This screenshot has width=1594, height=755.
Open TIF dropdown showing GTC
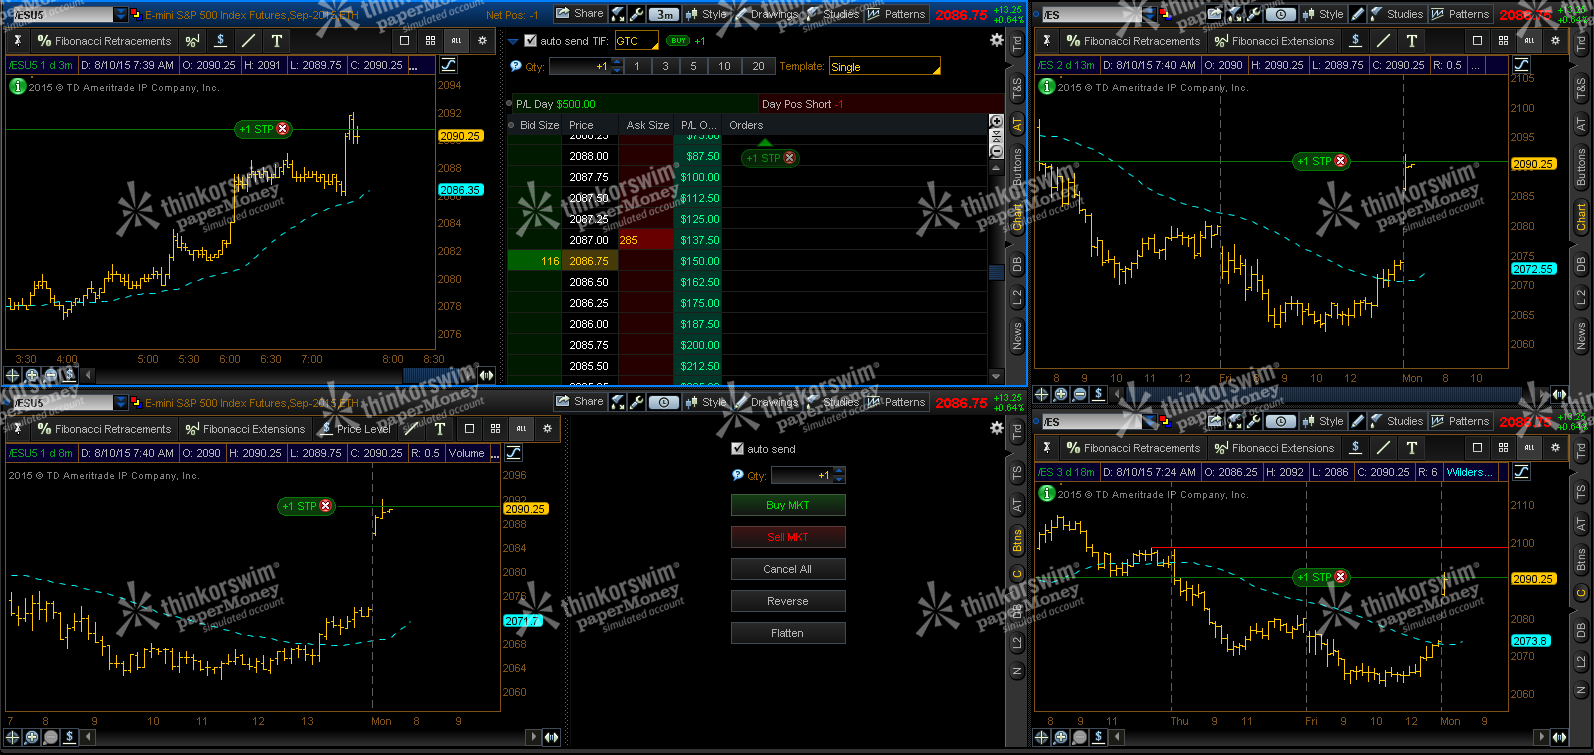point(636,41)
